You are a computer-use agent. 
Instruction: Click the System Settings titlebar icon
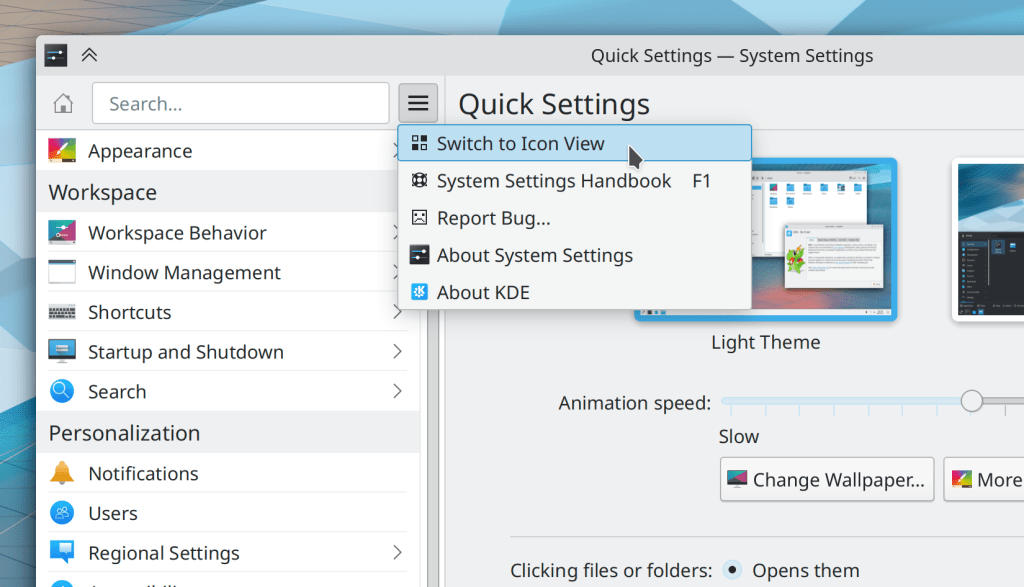[56, 55]
